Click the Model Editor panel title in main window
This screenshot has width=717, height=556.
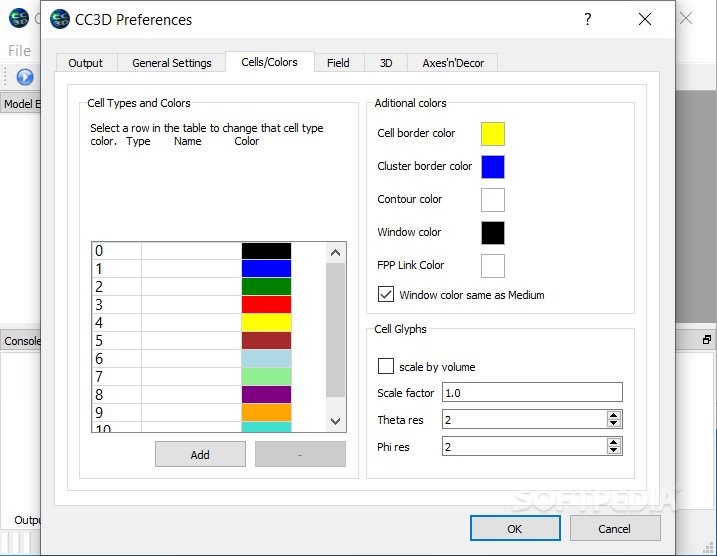[22, 104]
